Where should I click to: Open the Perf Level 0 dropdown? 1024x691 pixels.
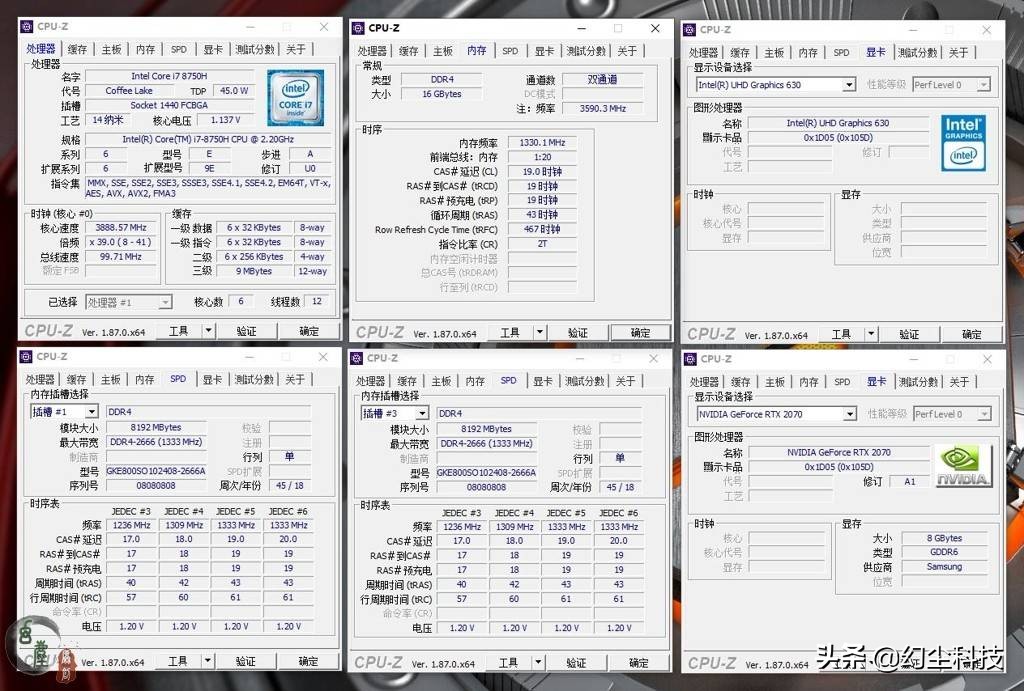tap(986, 84)
